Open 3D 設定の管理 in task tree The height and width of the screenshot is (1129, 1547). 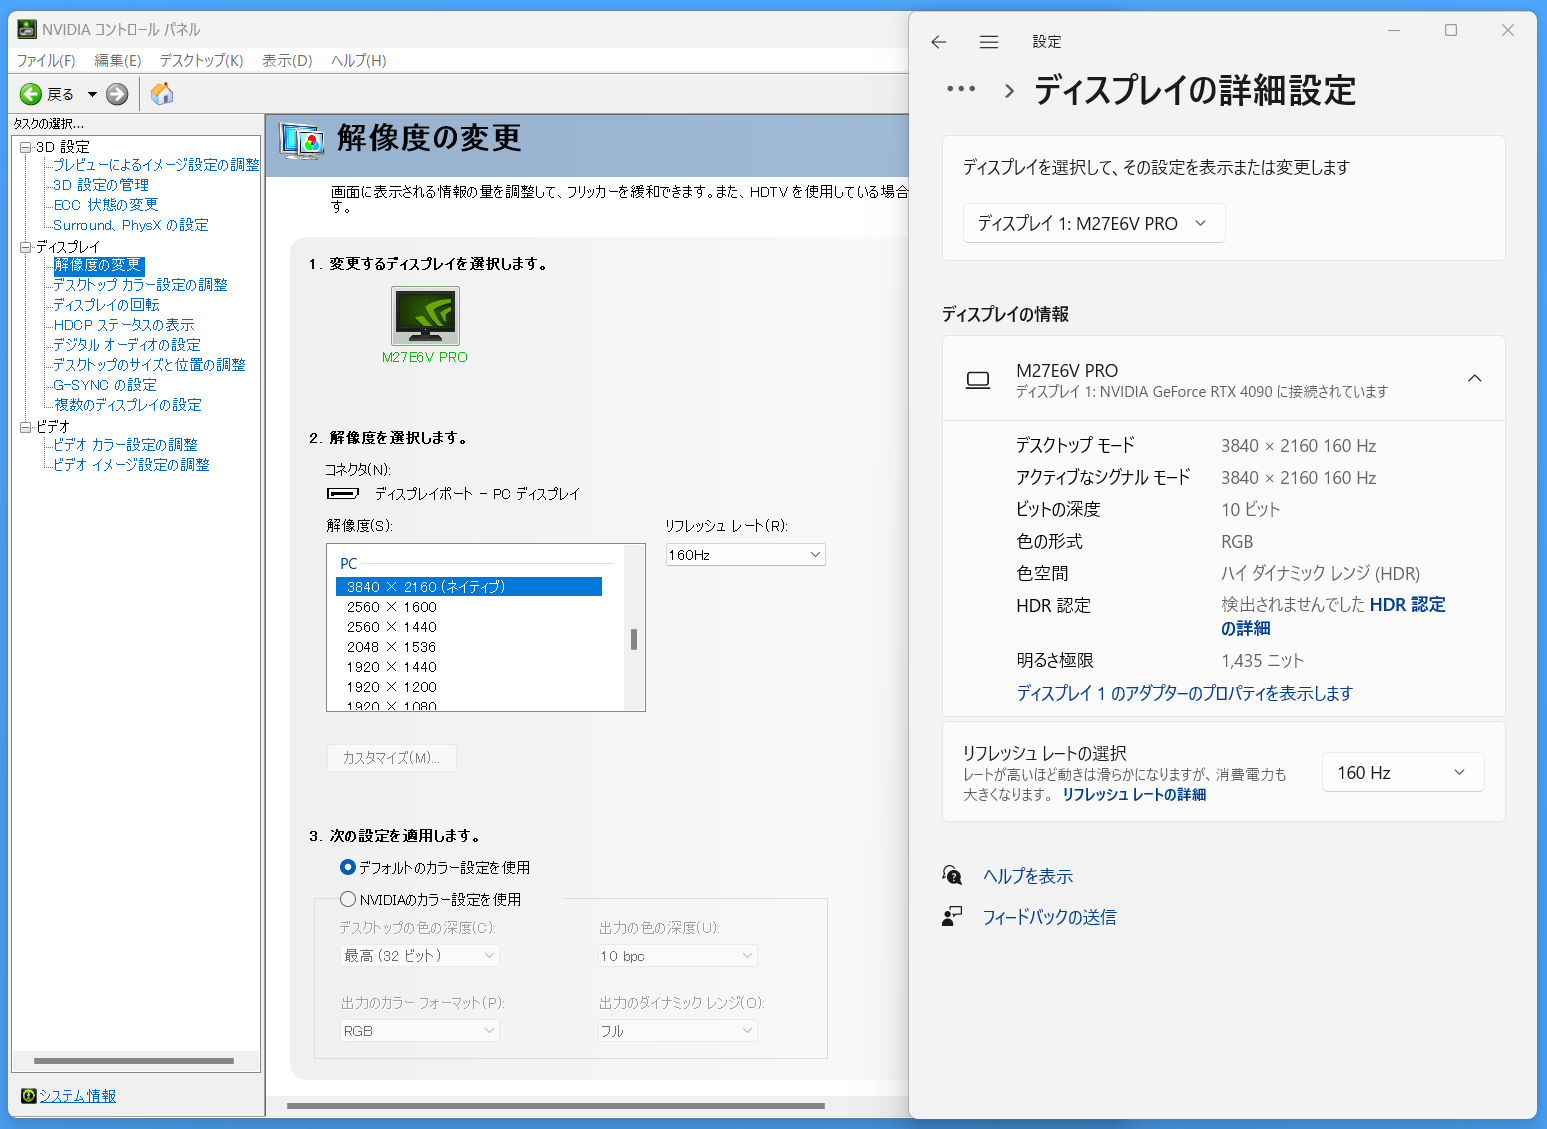click(101, 185)
